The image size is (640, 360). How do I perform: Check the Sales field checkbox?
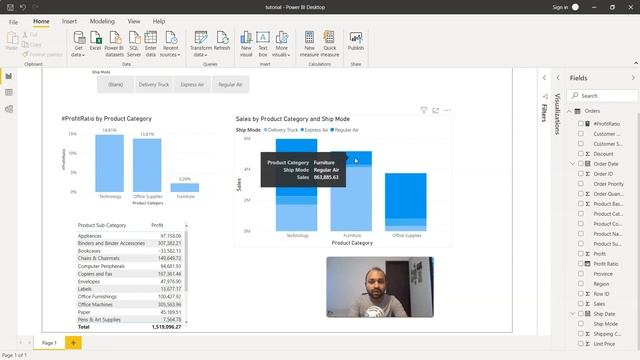click(580, 304)
